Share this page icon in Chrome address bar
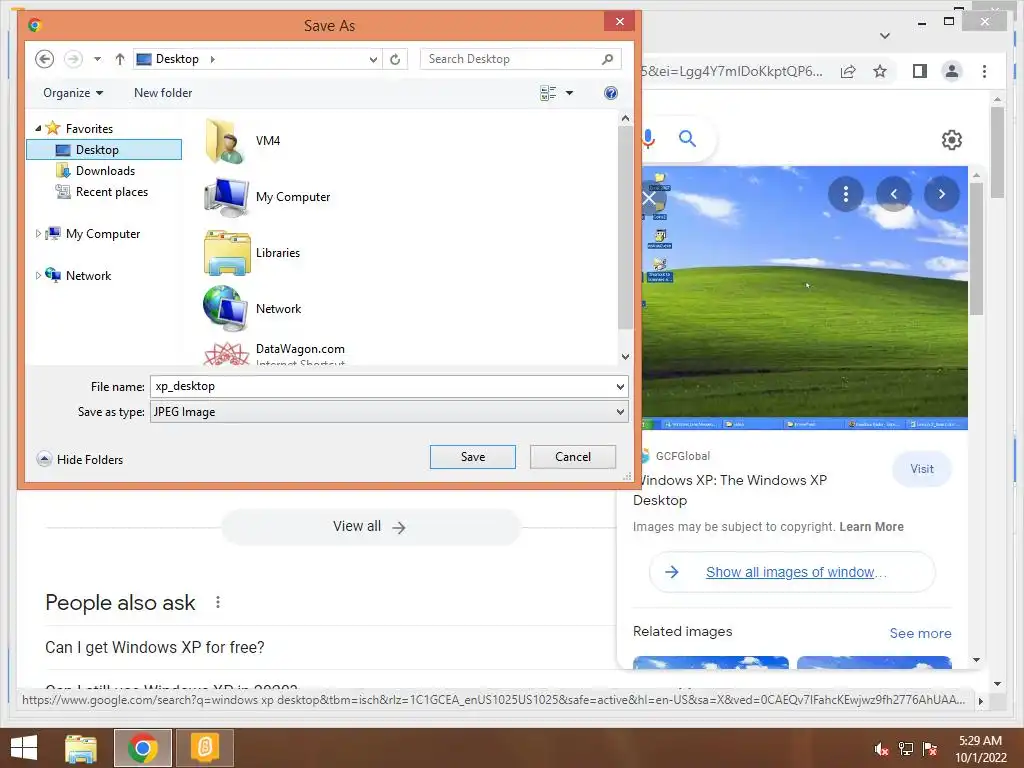This screenshot has height=768, width=1024. [x=848, y=71]
